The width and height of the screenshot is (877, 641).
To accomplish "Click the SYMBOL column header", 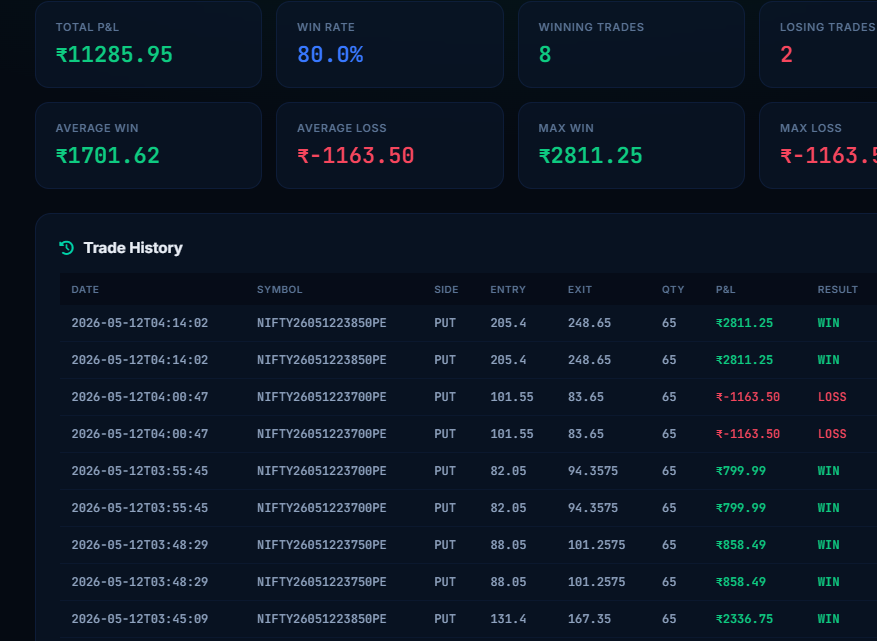I will point(280,289).
